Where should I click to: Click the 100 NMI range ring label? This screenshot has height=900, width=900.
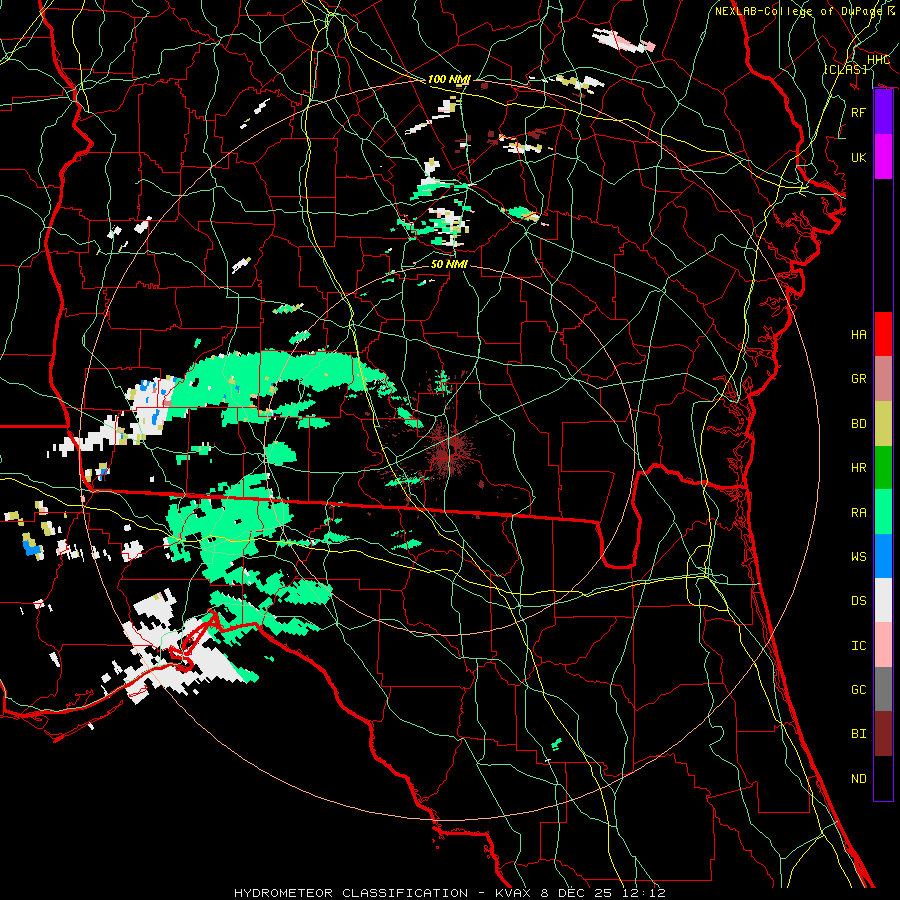tap(449, 79)
